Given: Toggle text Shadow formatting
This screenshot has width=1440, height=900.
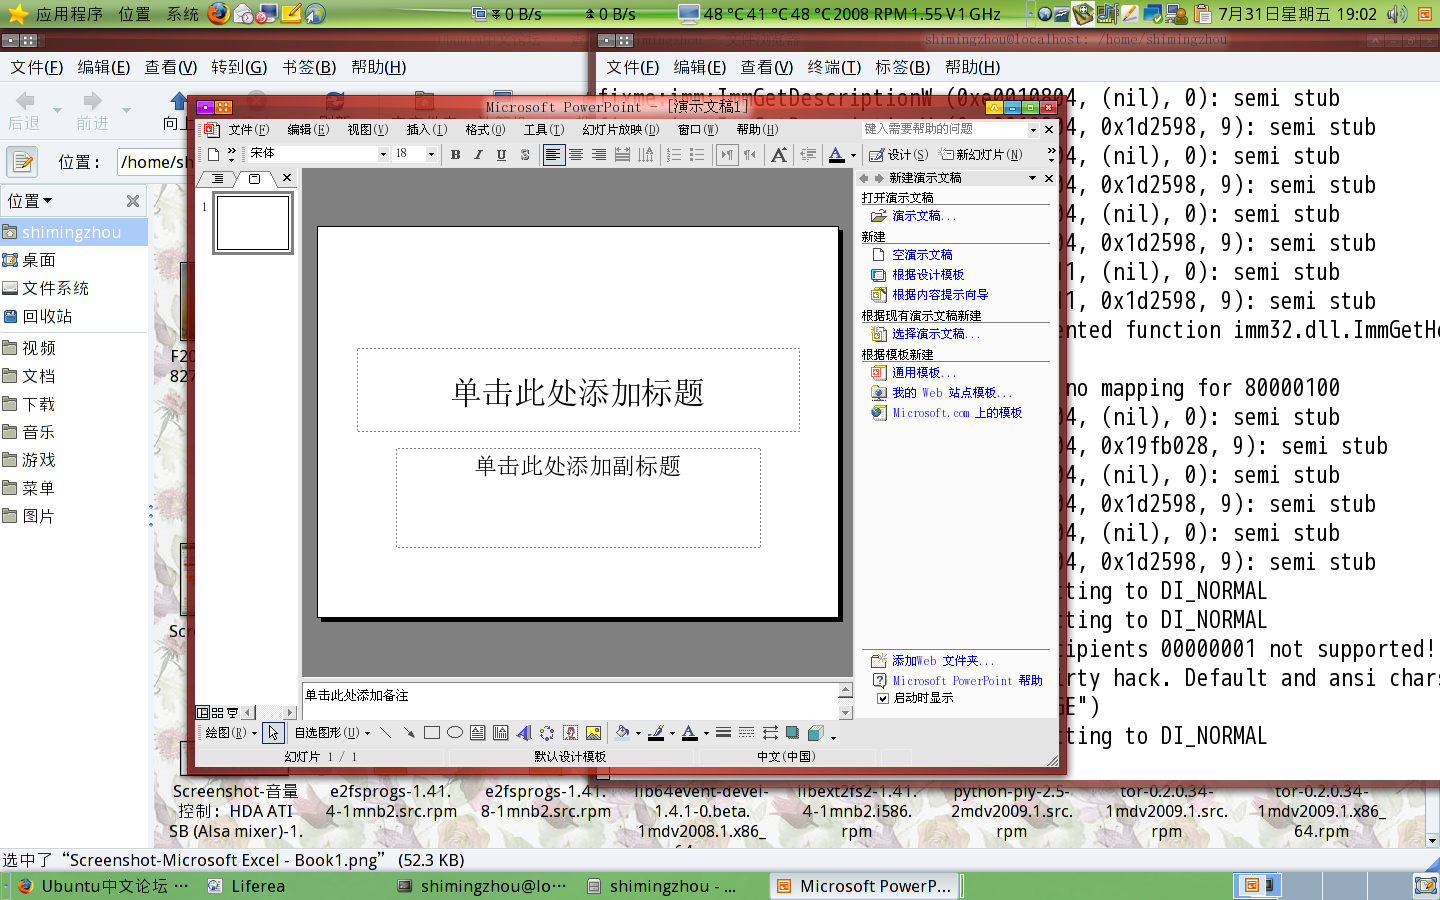Looking at the screenshot, I should pos(525,154).
